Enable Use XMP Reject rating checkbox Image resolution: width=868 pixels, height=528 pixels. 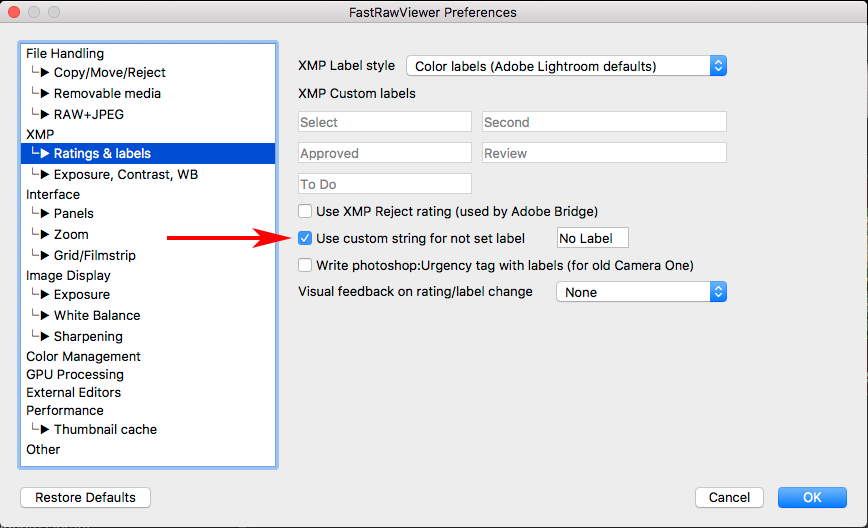(306, 211)
